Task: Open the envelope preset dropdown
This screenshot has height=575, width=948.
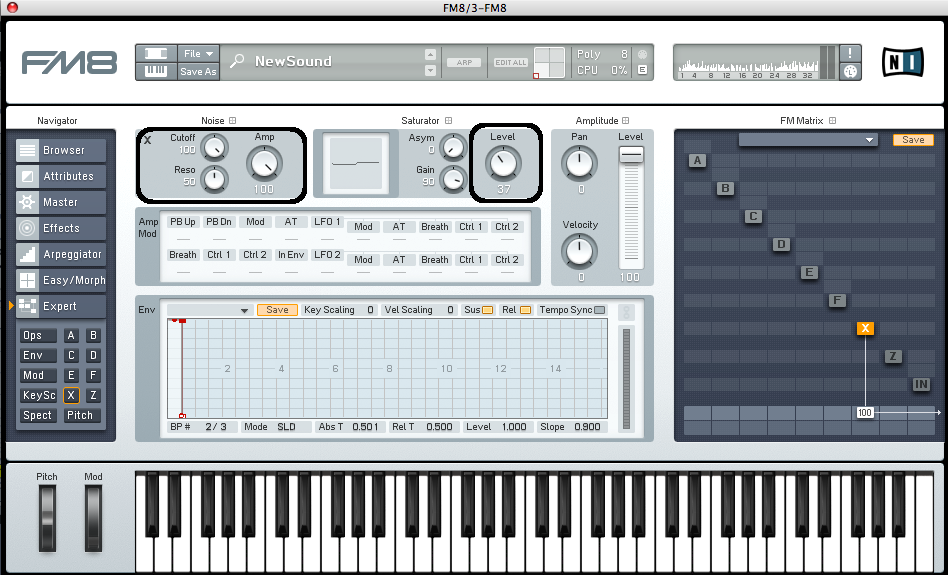Action: coord(209,310)
